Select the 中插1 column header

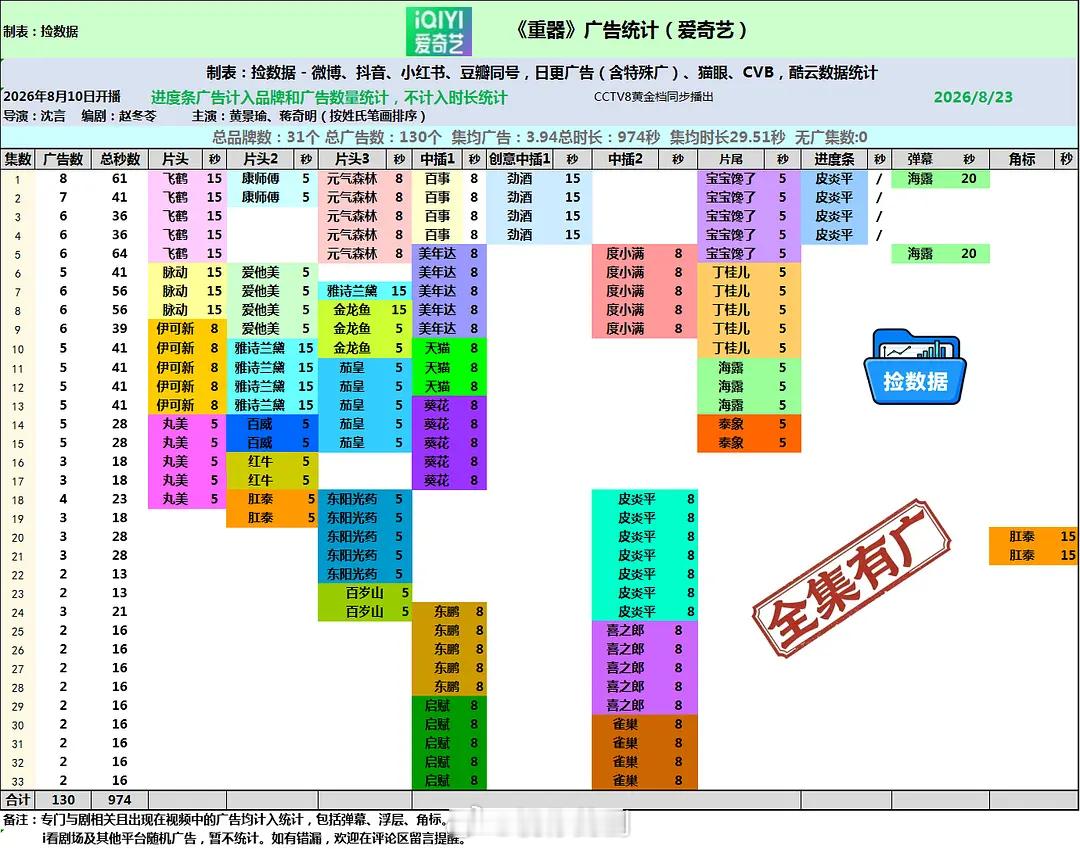pyautogui.click(x=437, y=159)
